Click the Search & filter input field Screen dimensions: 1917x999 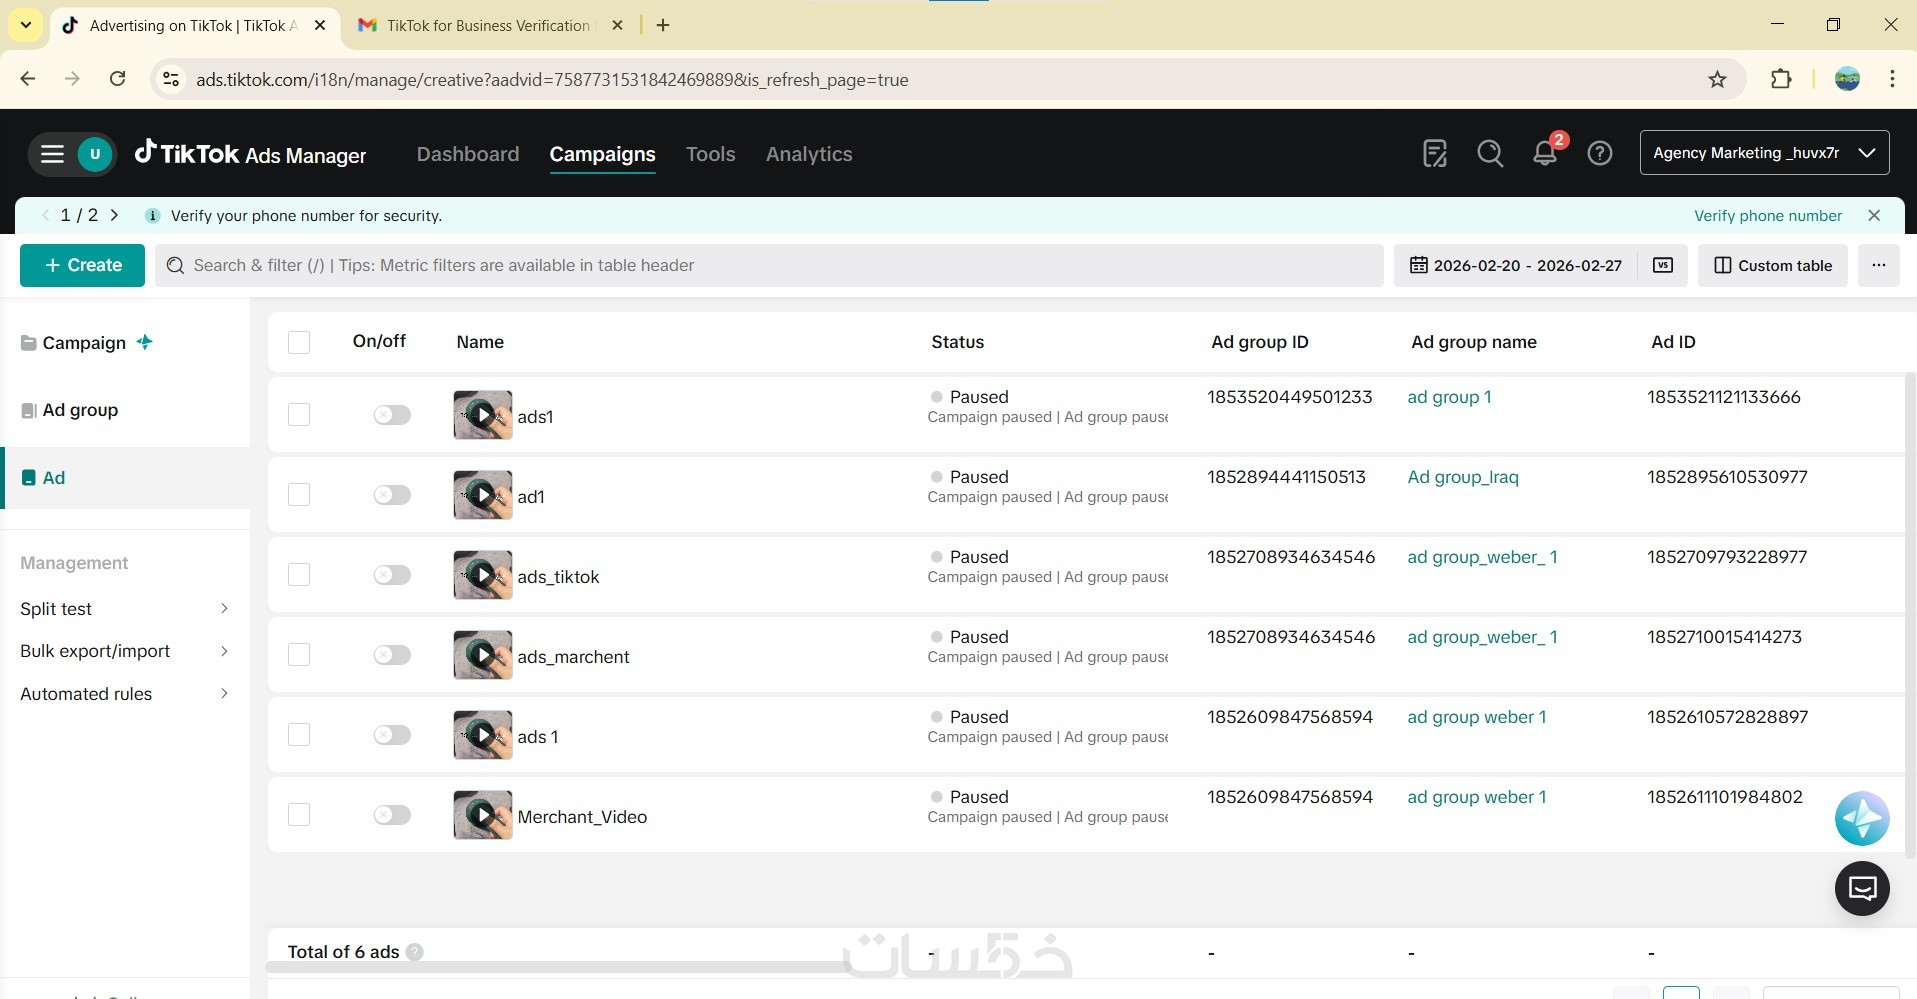(770, 265)
